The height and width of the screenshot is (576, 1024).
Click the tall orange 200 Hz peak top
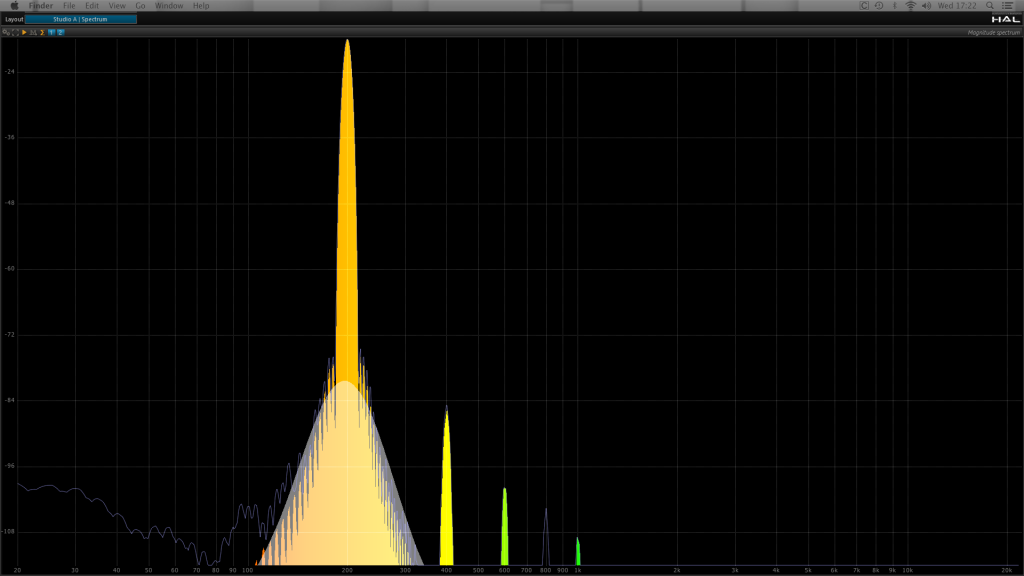pos(347,43)
